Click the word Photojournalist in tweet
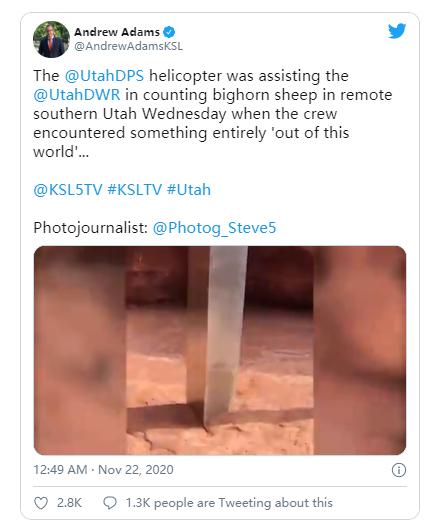The height and width of the screenshot is (524, 443). point(91,228)
